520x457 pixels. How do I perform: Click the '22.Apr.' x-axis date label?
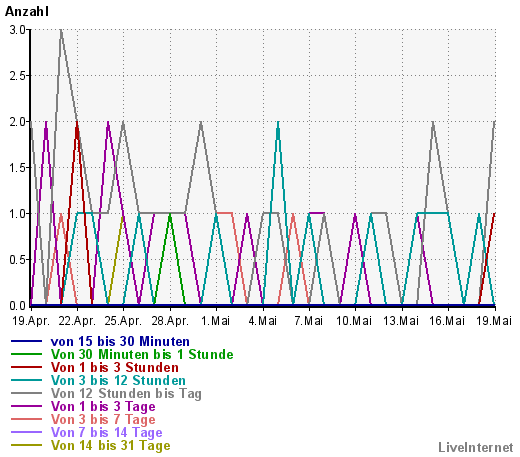pyautogui.click(x=77, y=321)
